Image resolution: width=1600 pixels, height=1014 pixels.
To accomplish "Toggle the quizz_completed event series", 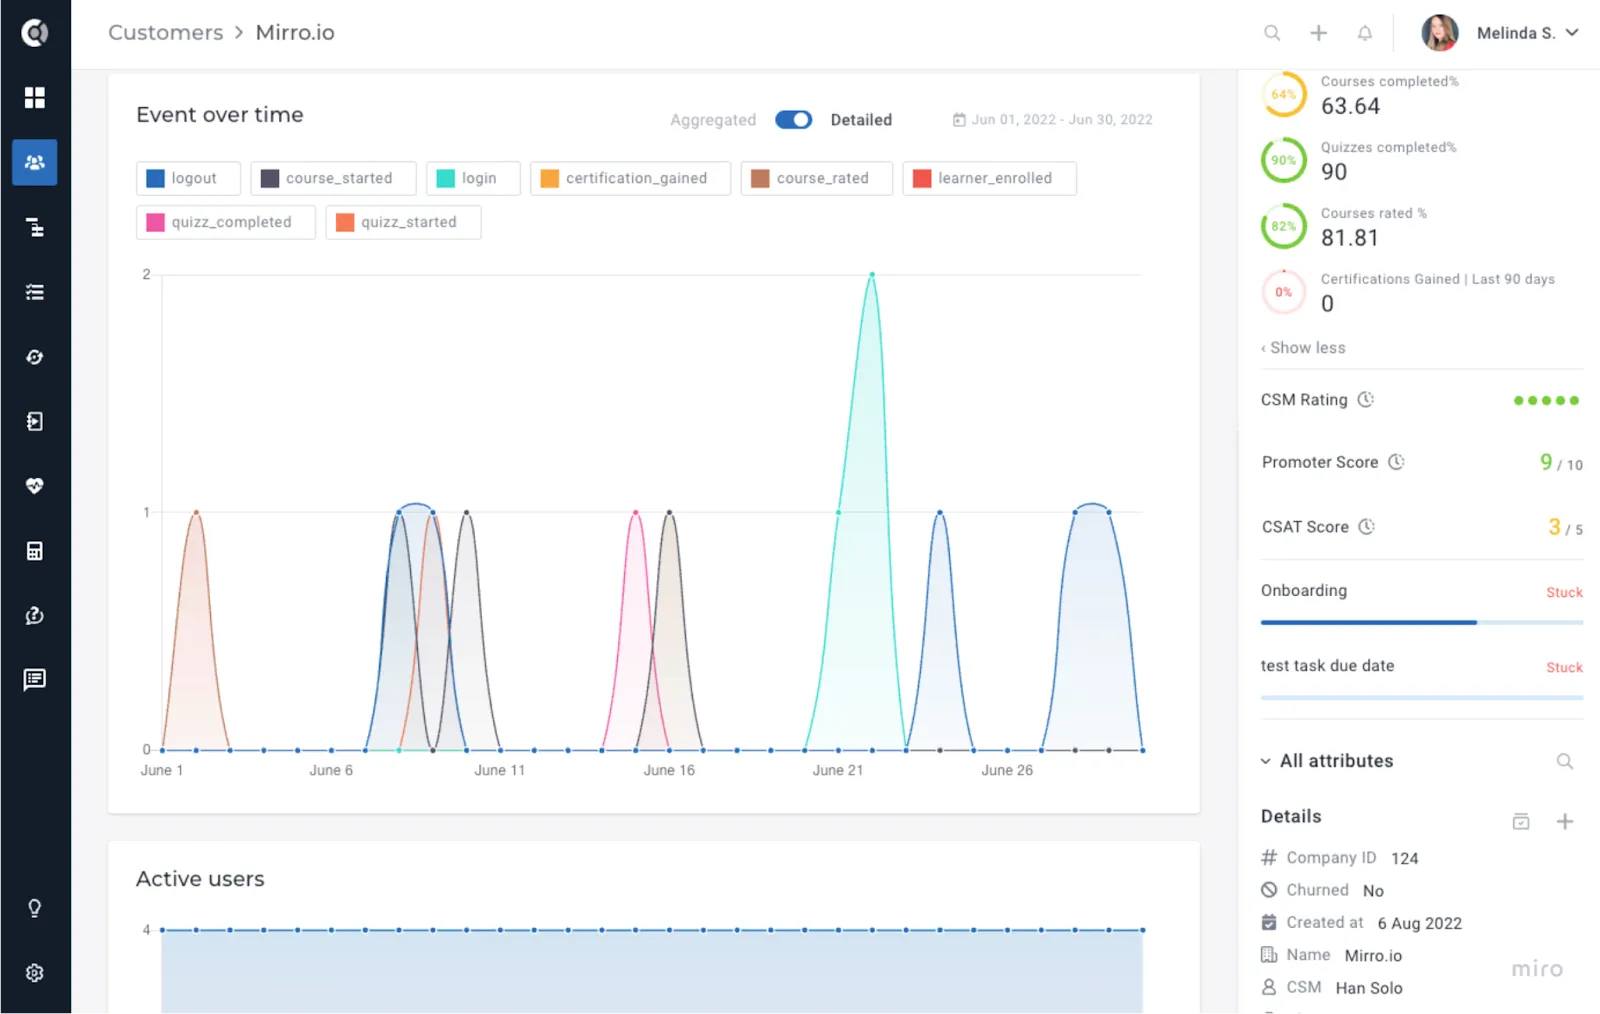I will (x=226, y=222).
